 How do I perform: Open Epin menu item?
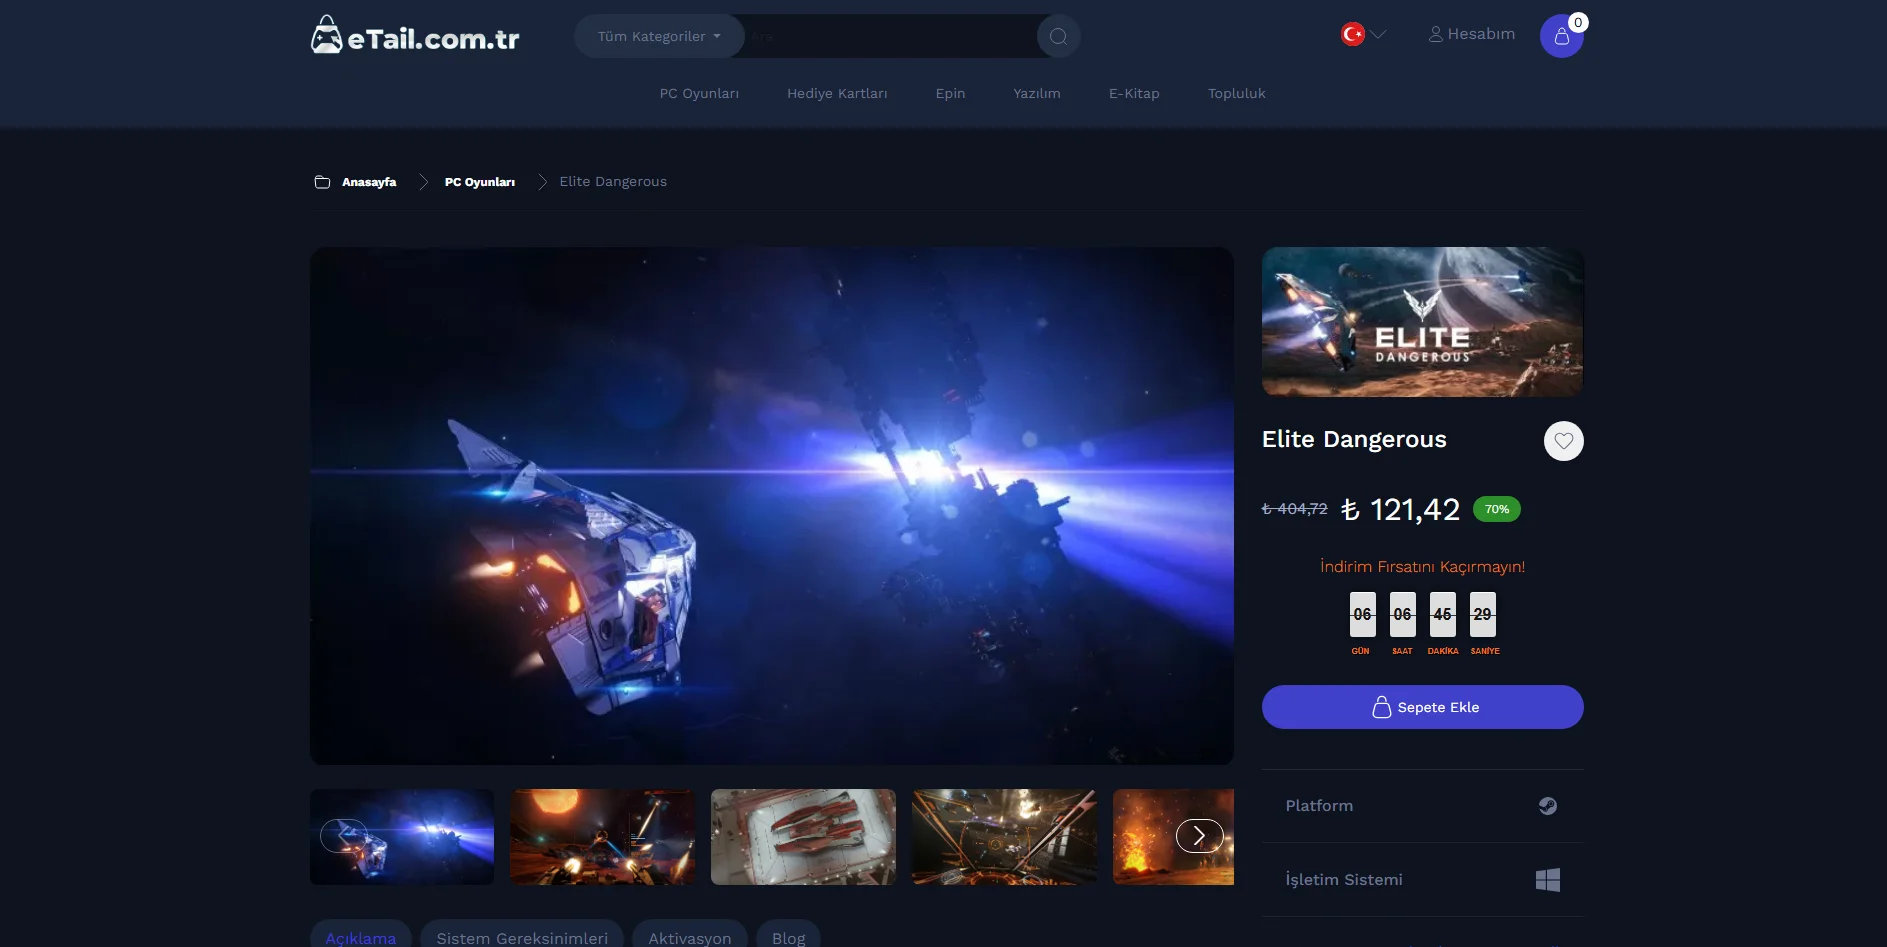point(950,93)
